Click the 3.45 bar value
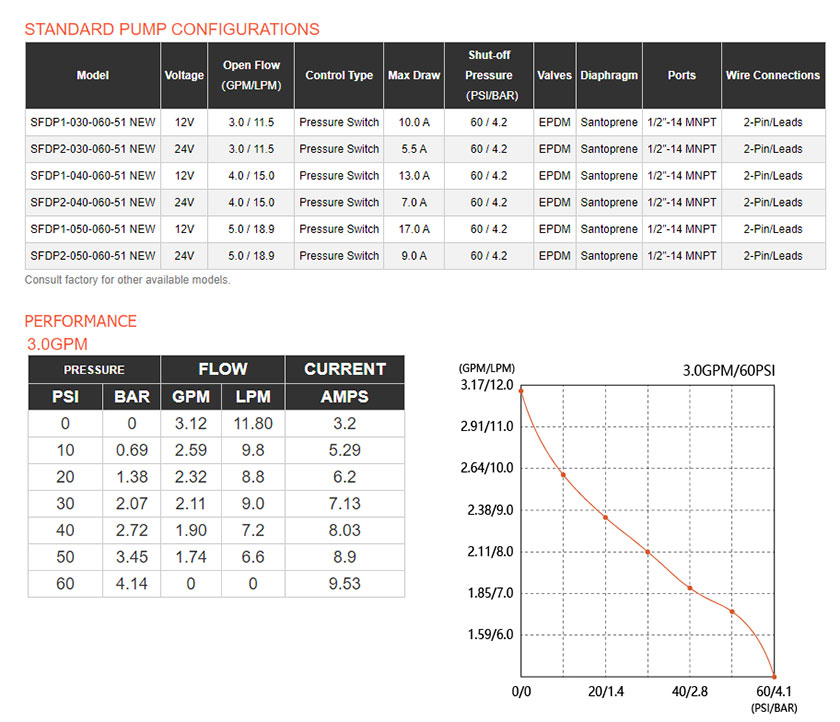 tap(132, 558)
